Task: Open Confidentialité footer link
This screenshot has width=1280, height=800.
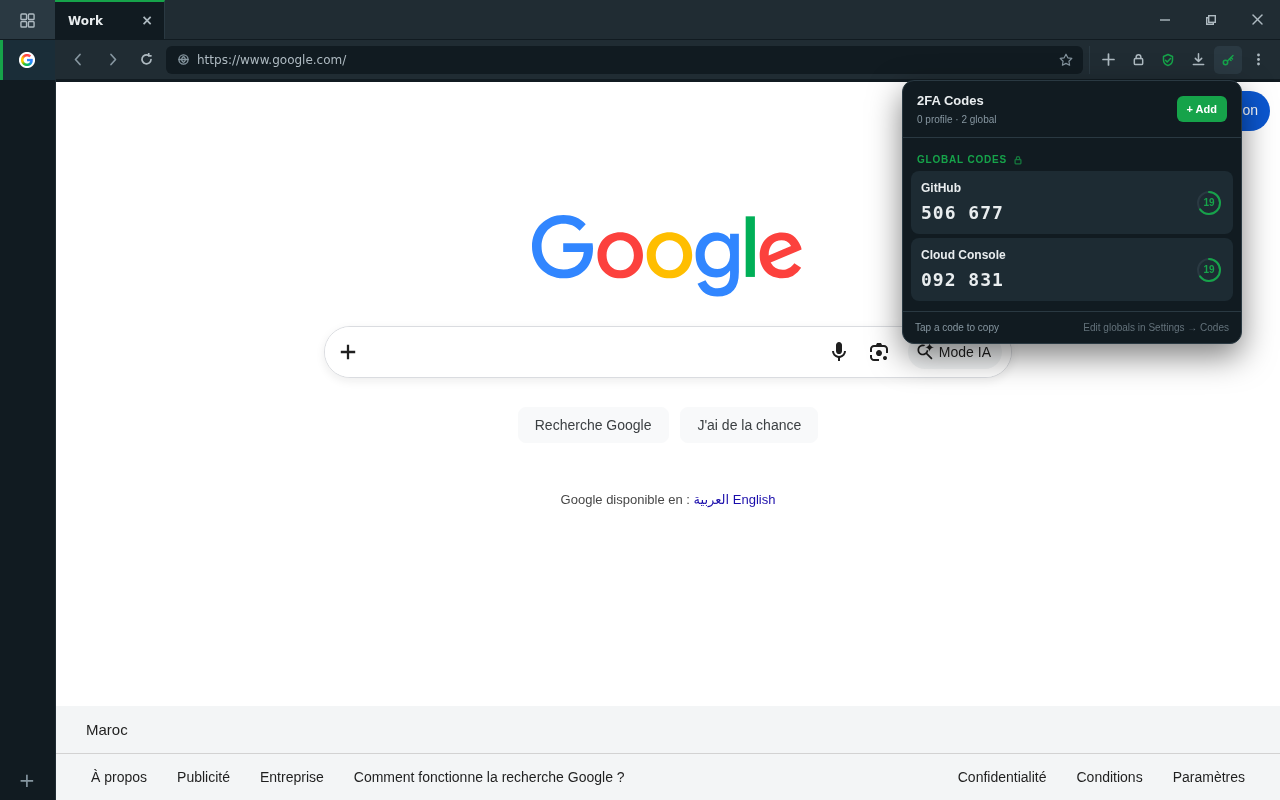Action: (1002, 777)
